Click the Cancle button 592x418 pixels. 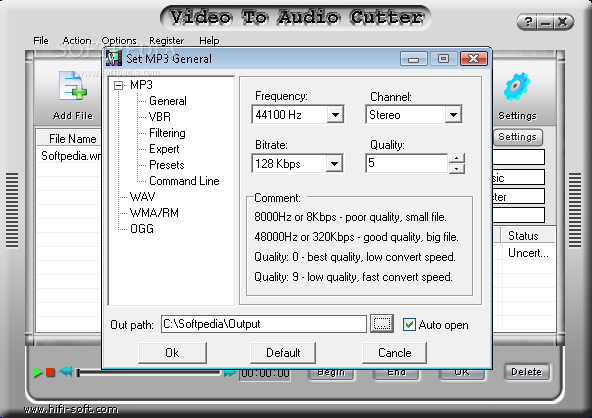coord(395,353)
